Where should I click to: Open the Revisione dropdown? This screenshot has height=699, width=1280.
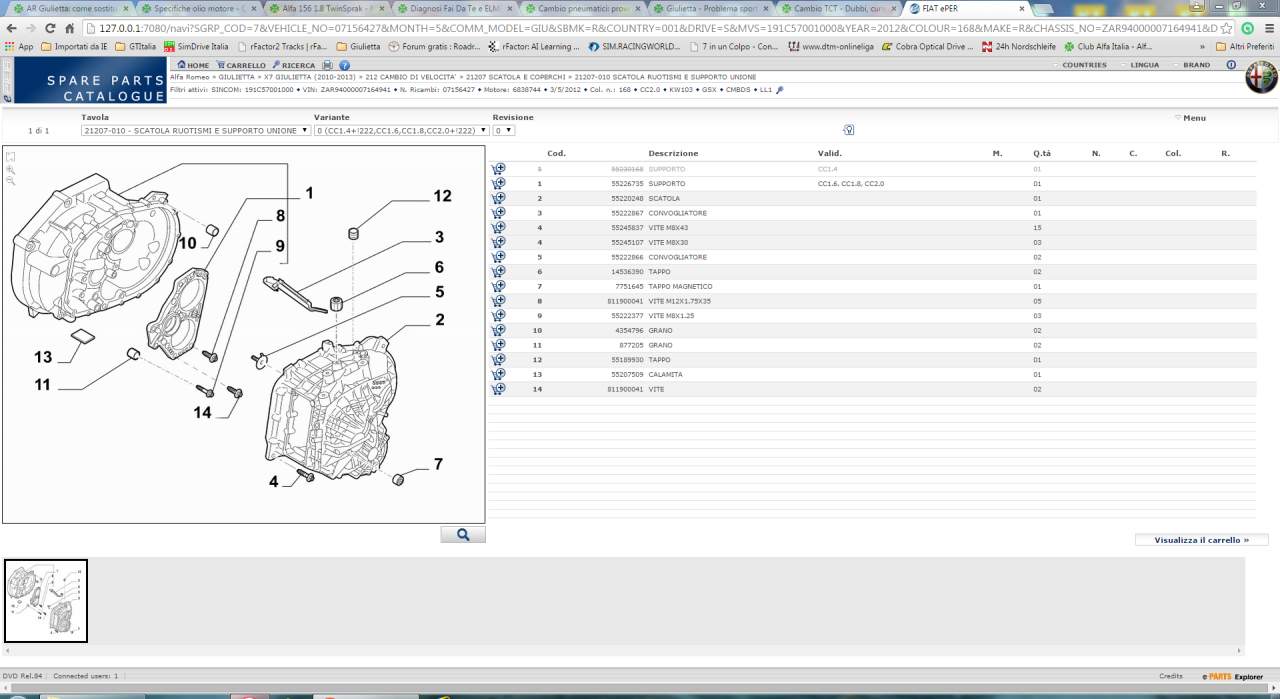[504, 130]
